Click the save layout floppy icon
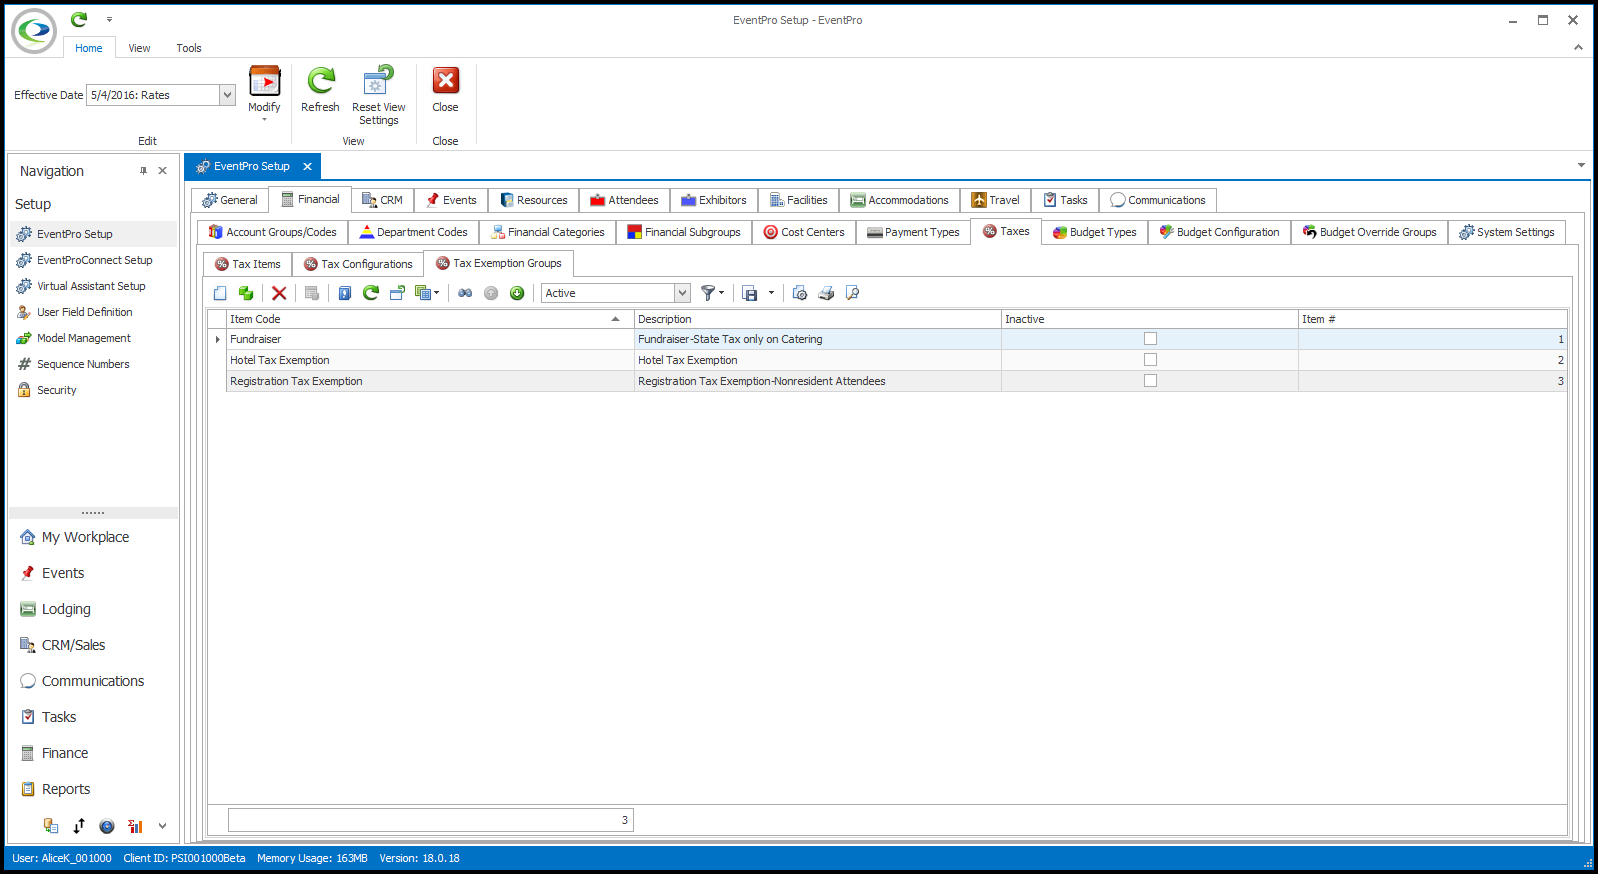This screenshot has width=1598, height=874. pyautogui.click(x=750, y=293)
